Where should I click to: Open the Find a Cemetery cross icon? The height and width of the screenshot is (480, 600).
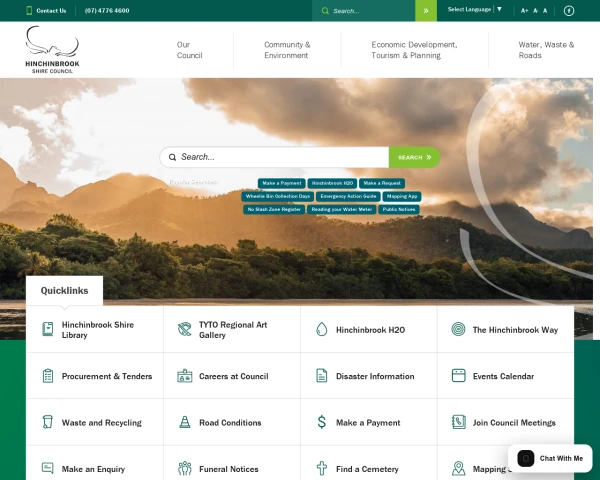point(321,468)
